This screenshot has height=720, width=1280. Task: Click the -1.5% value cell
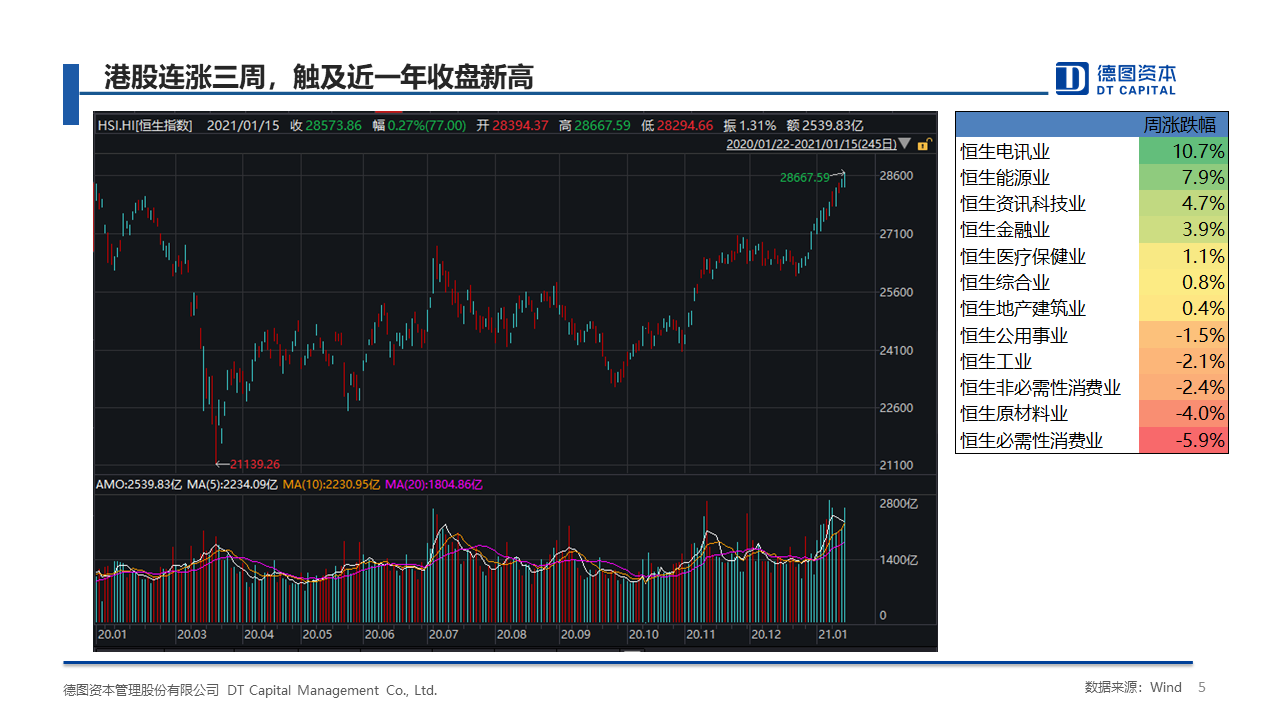coord(1184,335)
